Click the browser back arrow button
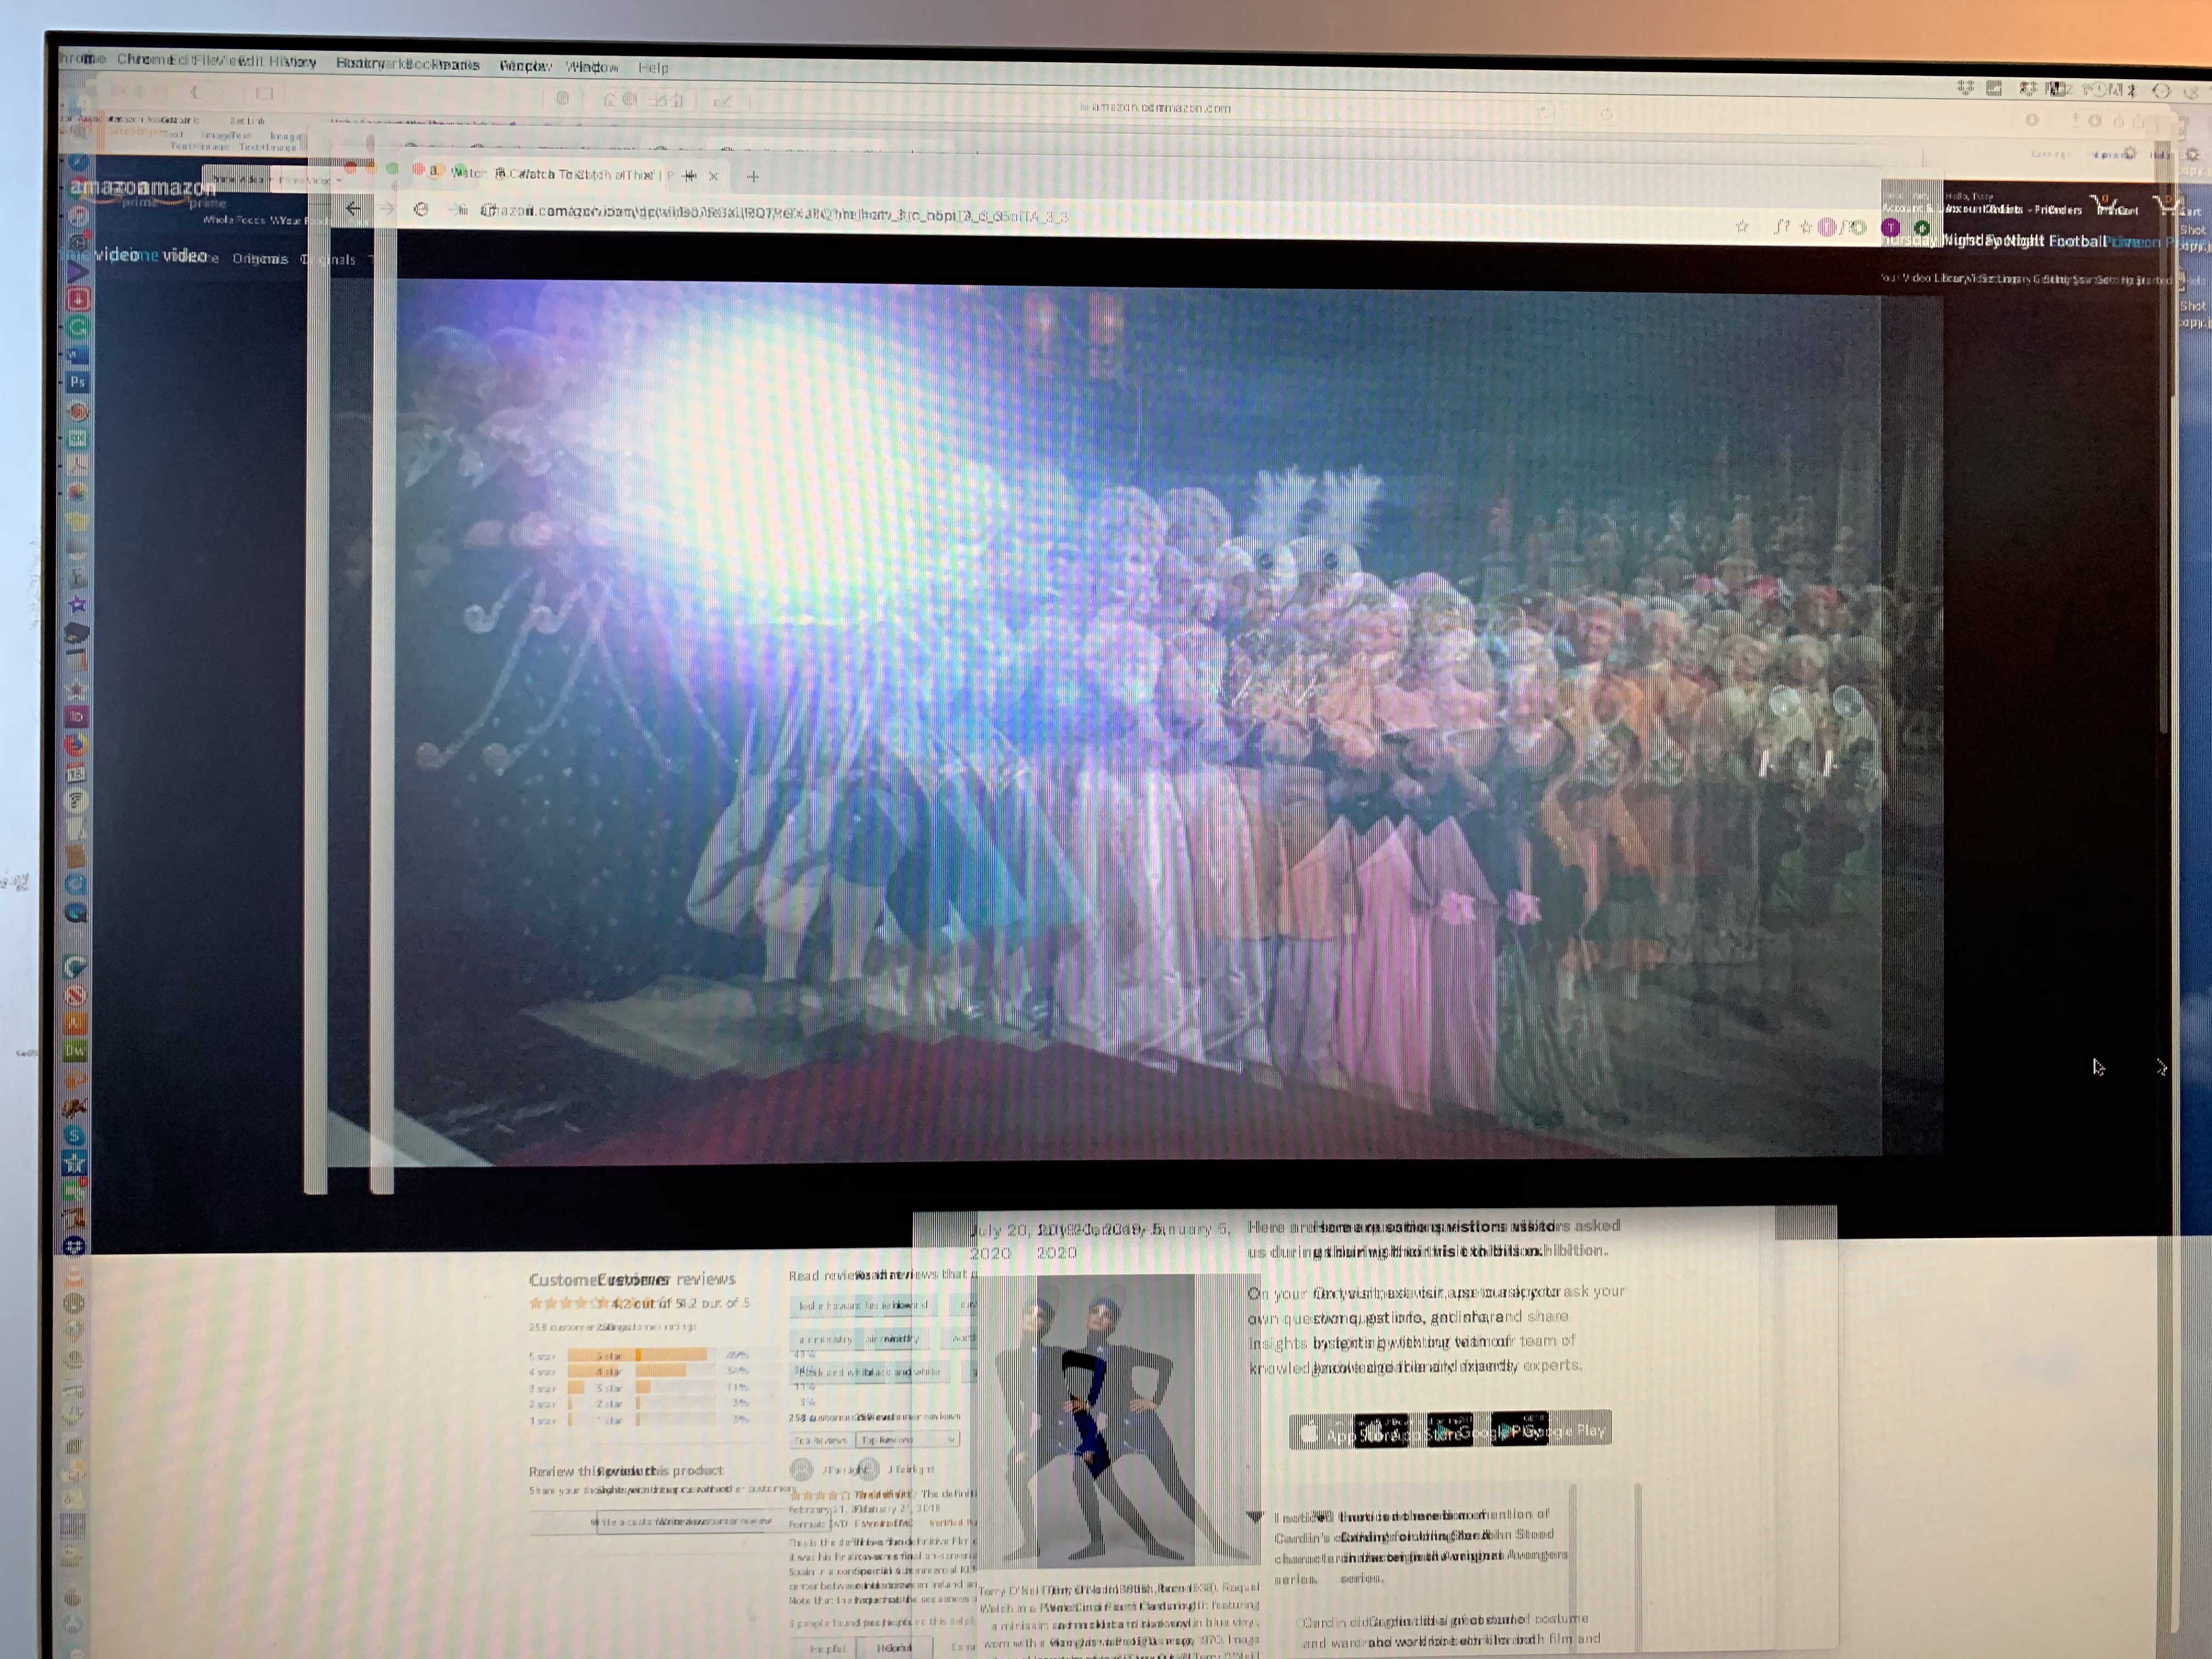Viewport: 2212px width, 1659px height. (x=353, y=208)
